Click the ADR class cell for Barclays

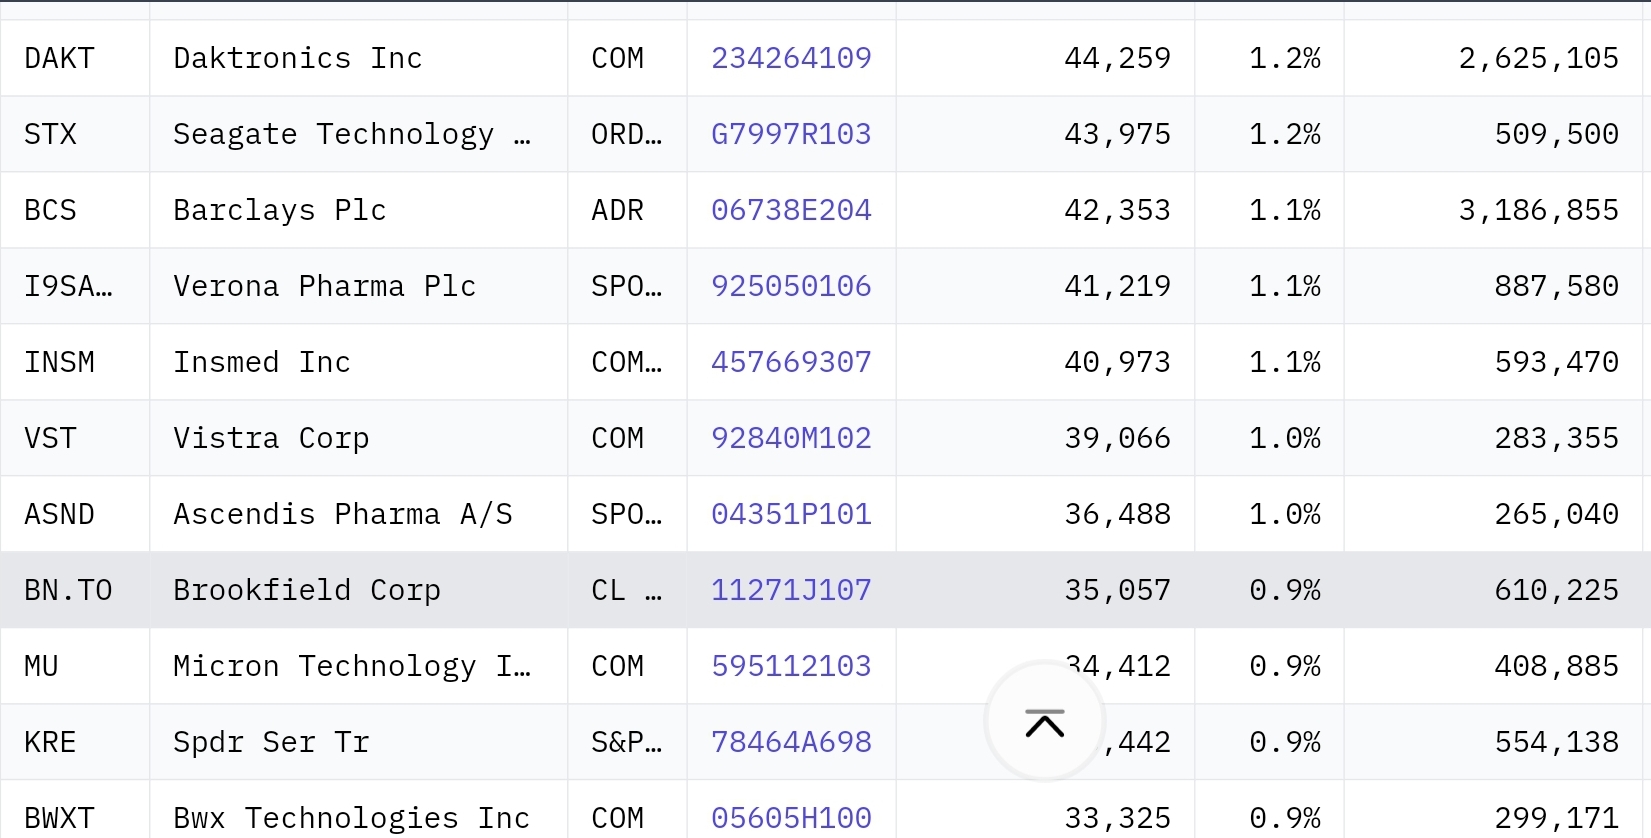pos(627,210)
